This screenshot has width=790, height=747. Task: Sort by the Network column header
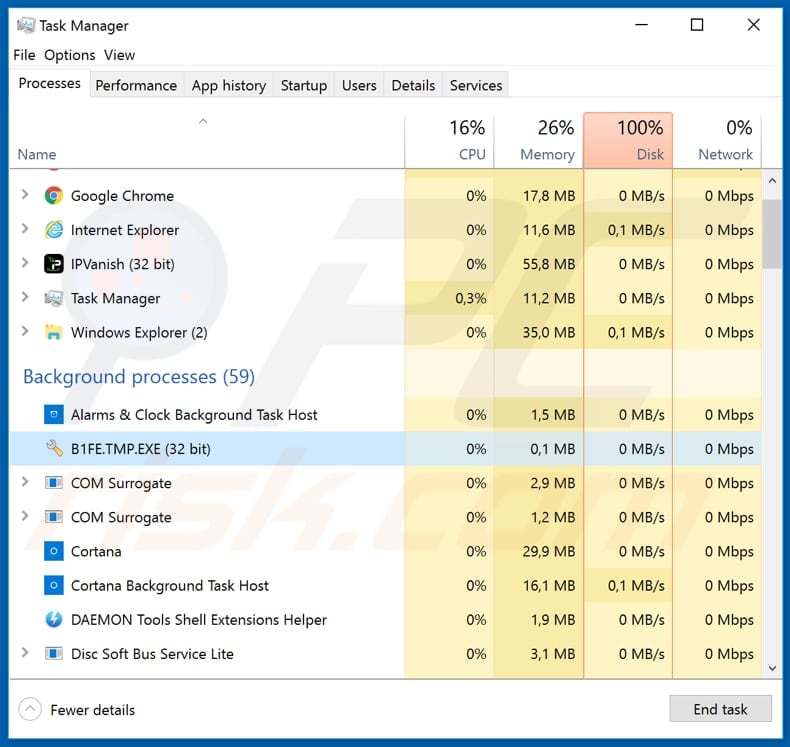coord(717,141)
